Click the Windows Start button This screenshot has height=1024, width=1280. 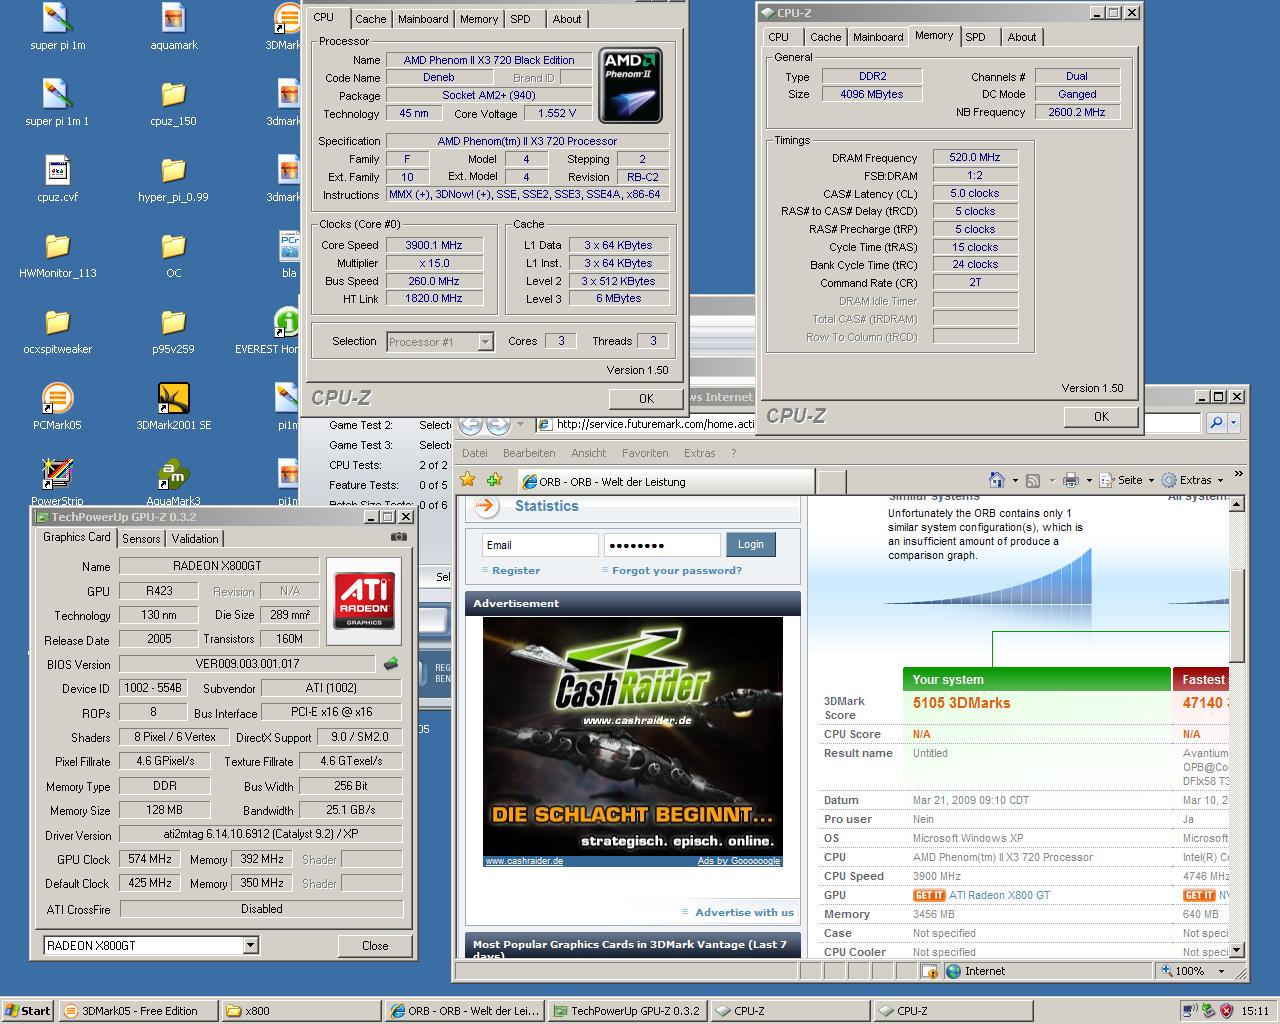27,1011
